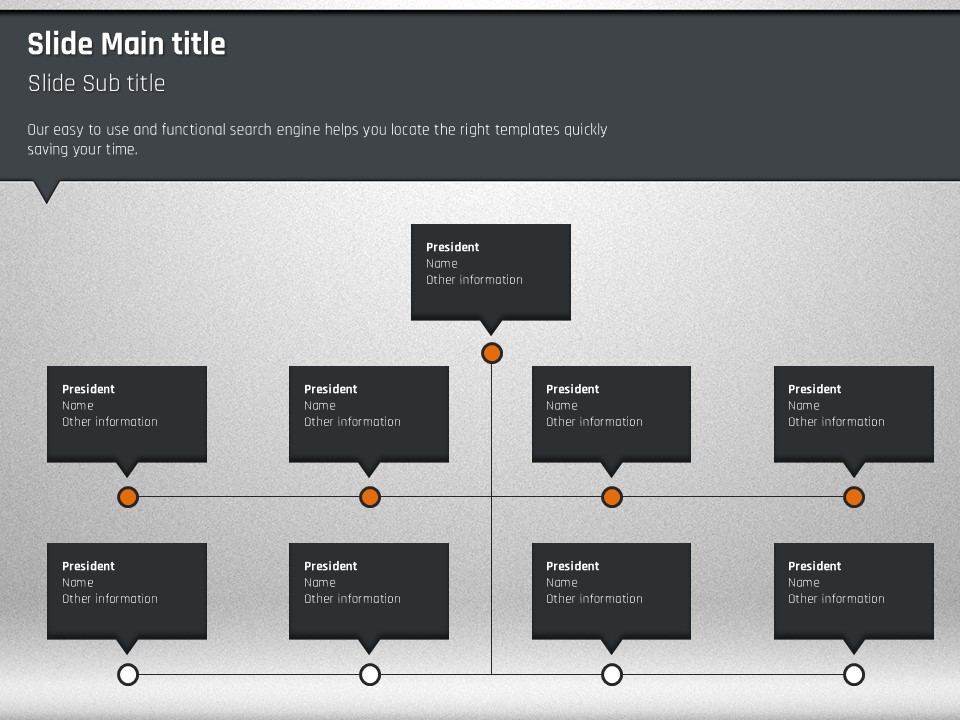
Task: Click the second orange node in the middle row
Action: (370, 497)
